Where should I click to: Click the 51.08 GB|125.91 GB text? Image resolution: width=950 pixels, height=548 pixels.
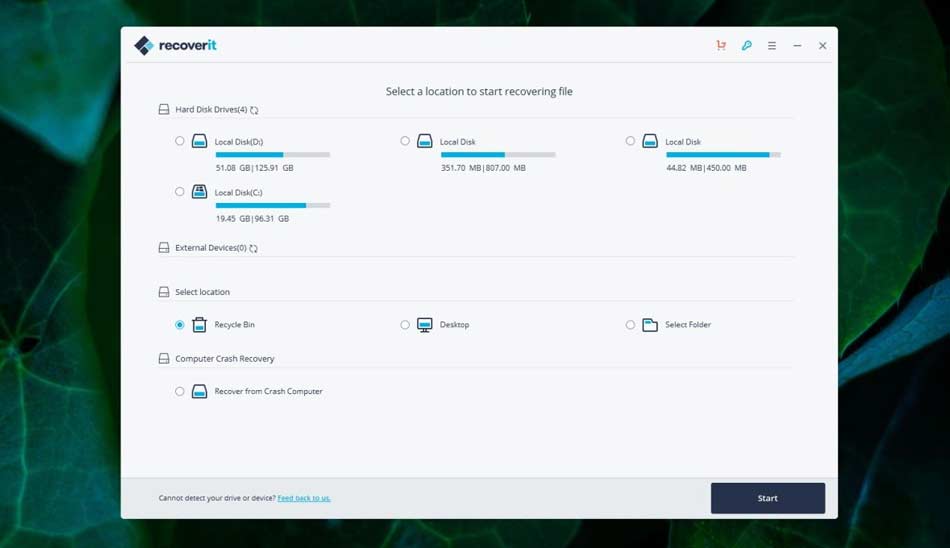pyautogui.click(x=254, y=168)
